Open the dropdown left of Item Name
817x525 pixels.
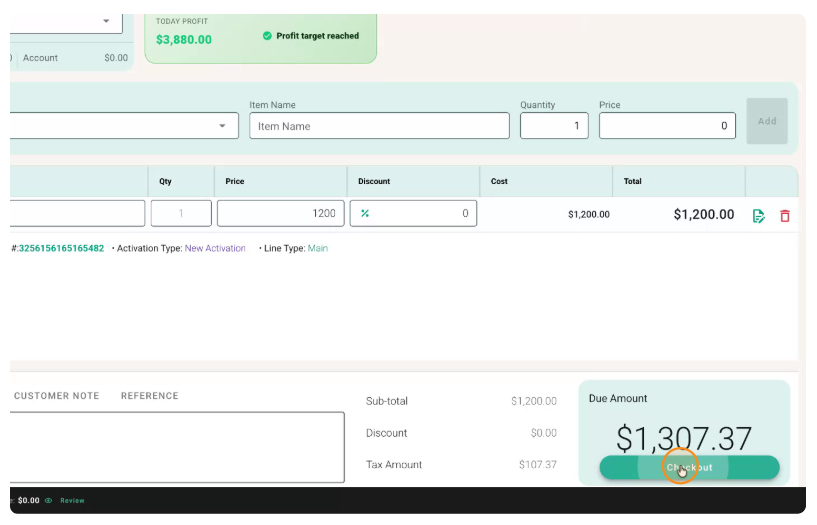coord(124,126)
